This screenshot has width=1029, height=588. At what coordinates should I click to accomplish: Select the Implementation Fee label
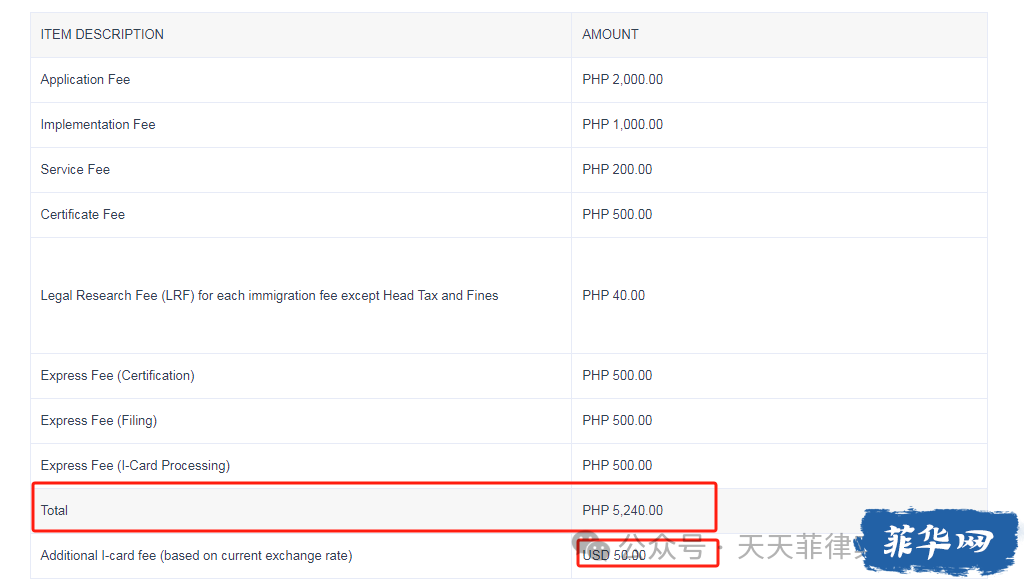click(98, 124)
